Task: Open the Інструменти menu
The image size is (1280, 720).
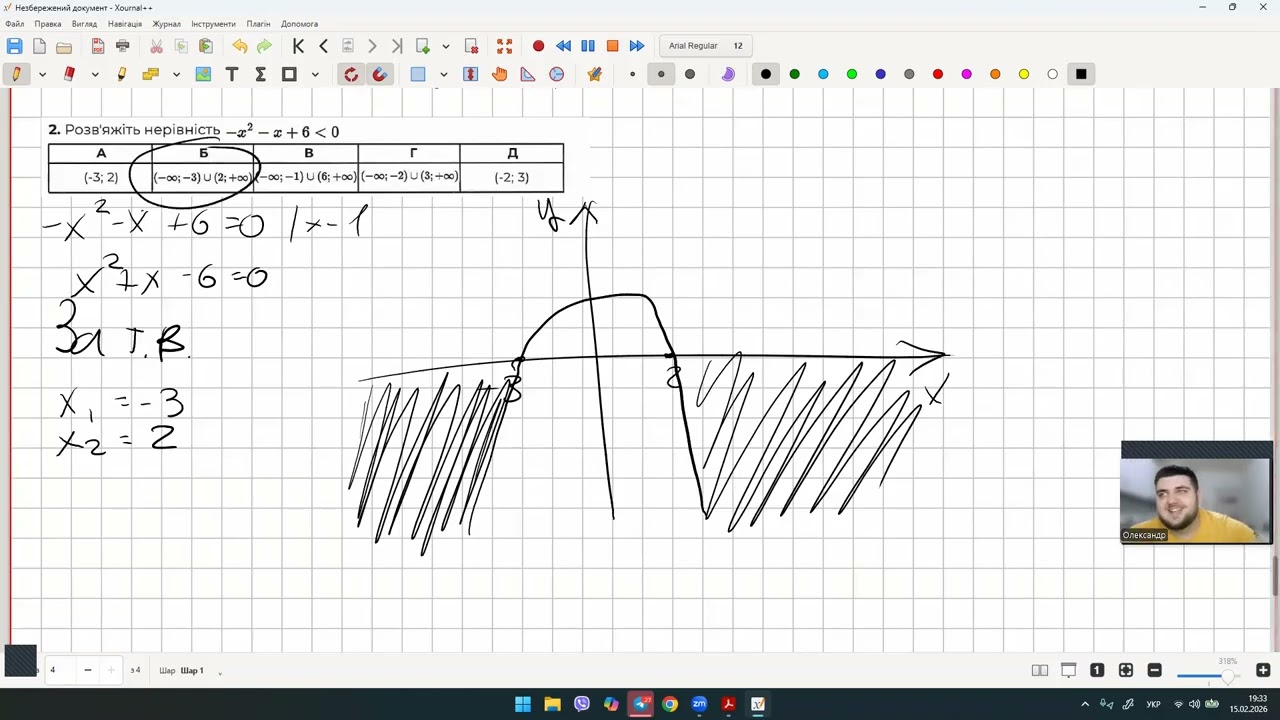Action: click(214, 24)
